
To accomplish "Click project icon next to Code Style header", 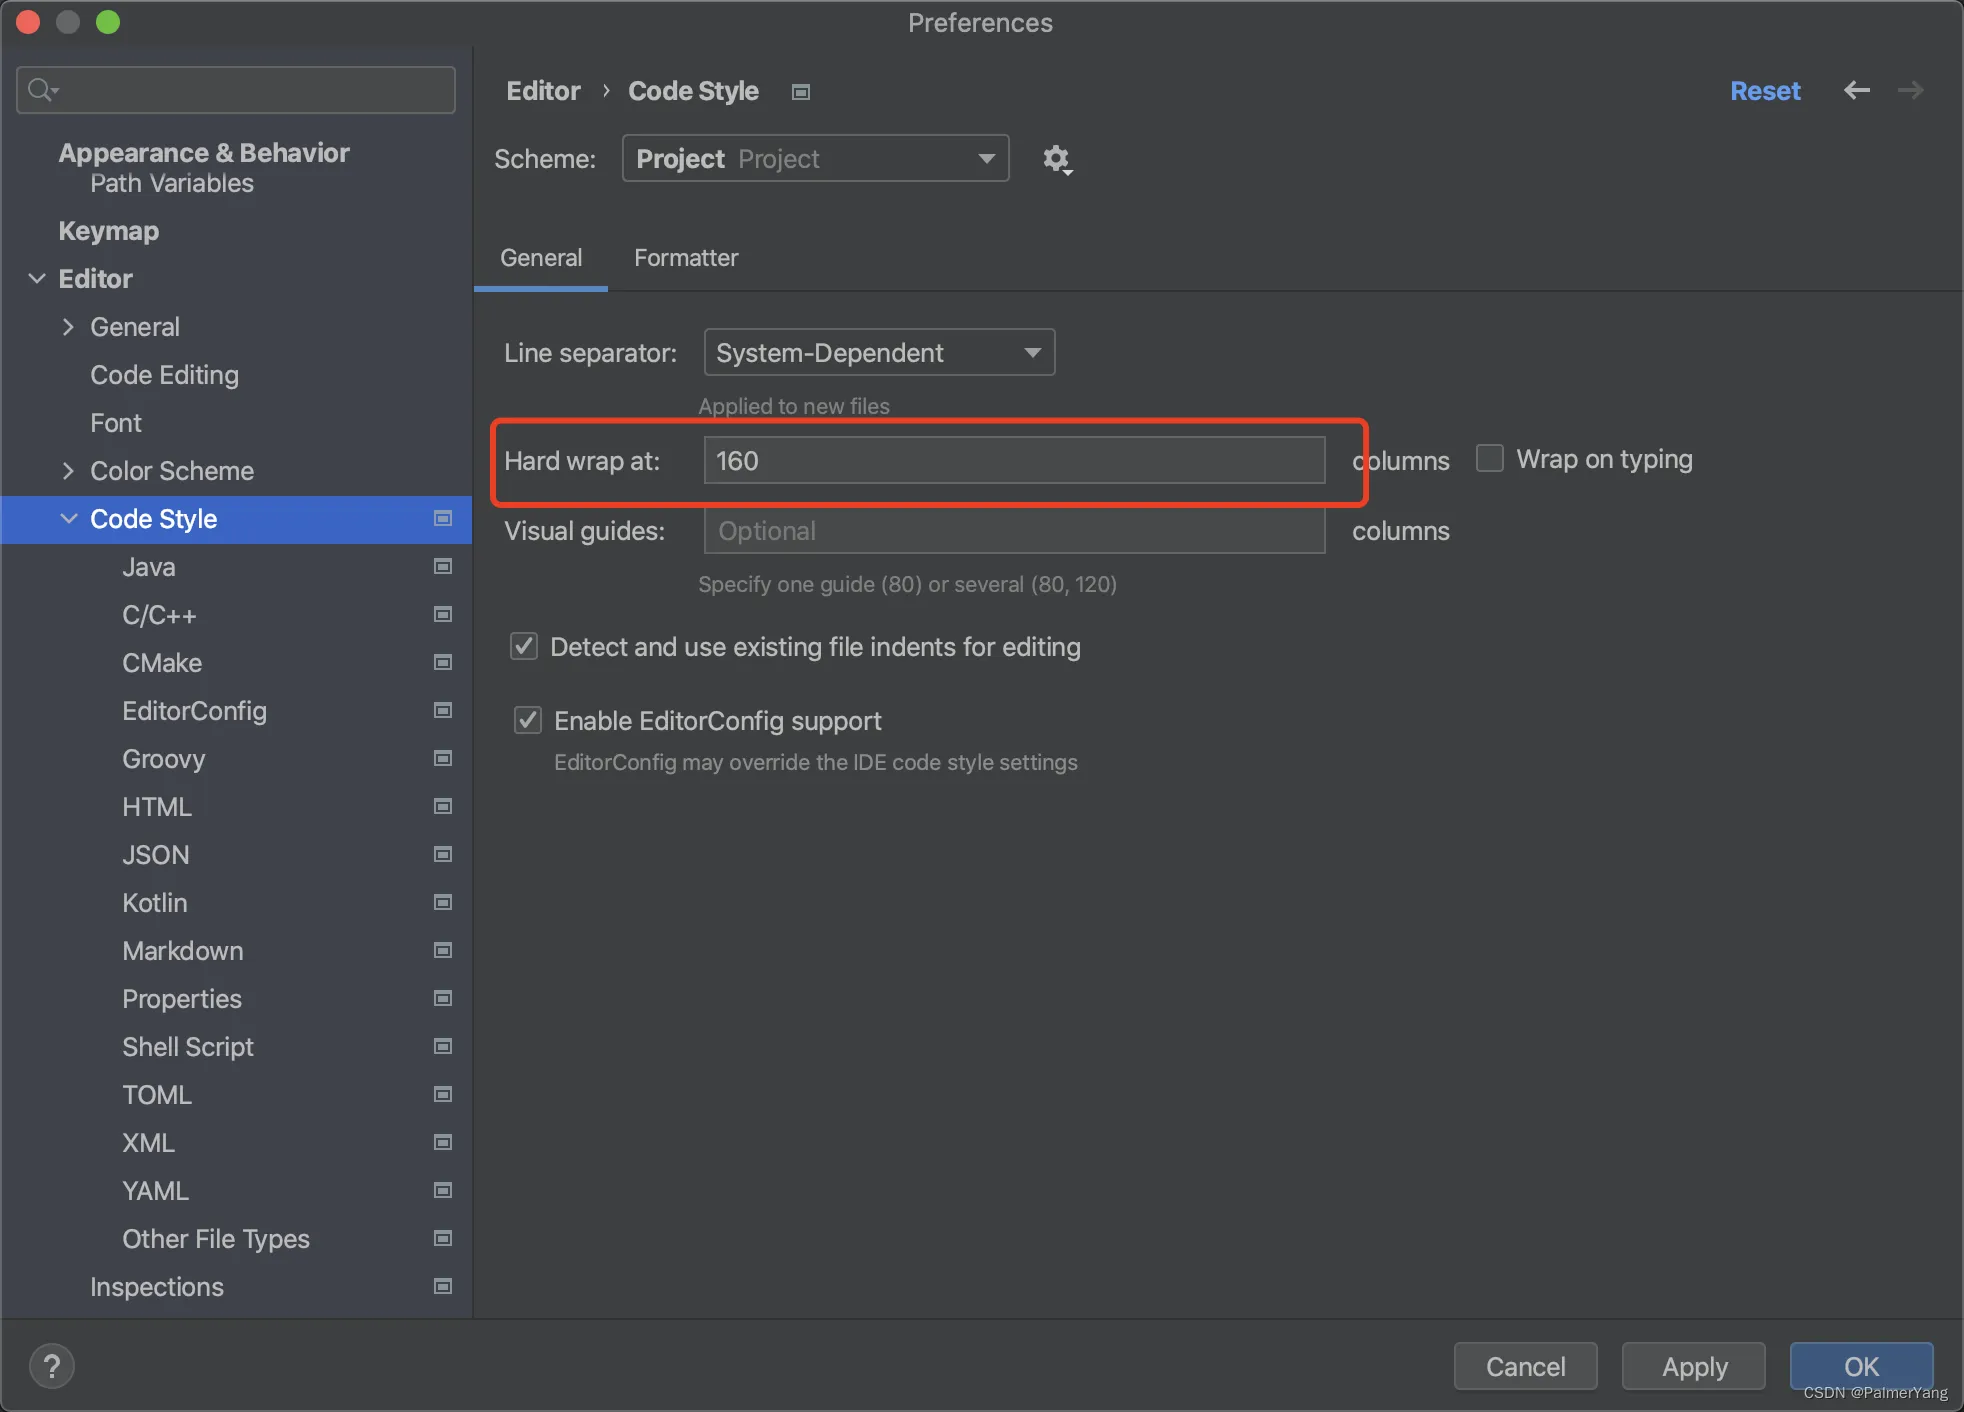I will pos(800,92).
